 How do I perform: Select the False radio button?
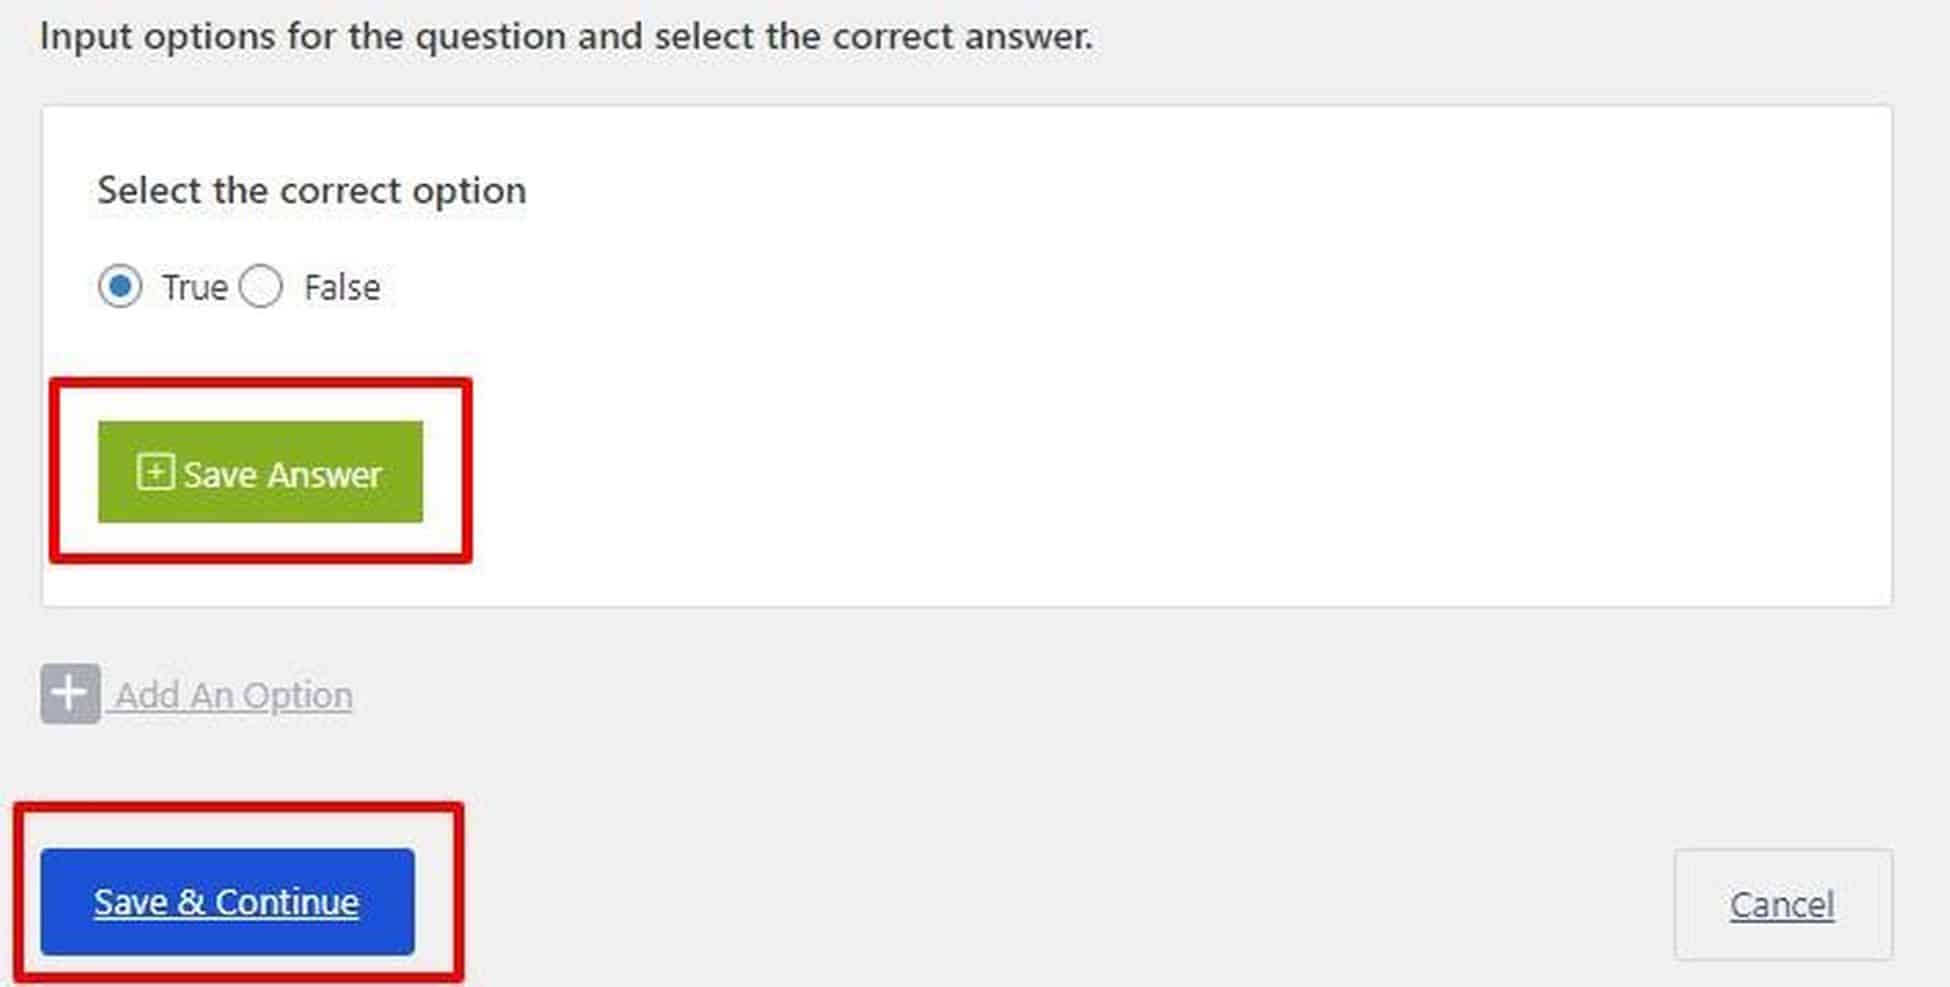tap(261, 287)
